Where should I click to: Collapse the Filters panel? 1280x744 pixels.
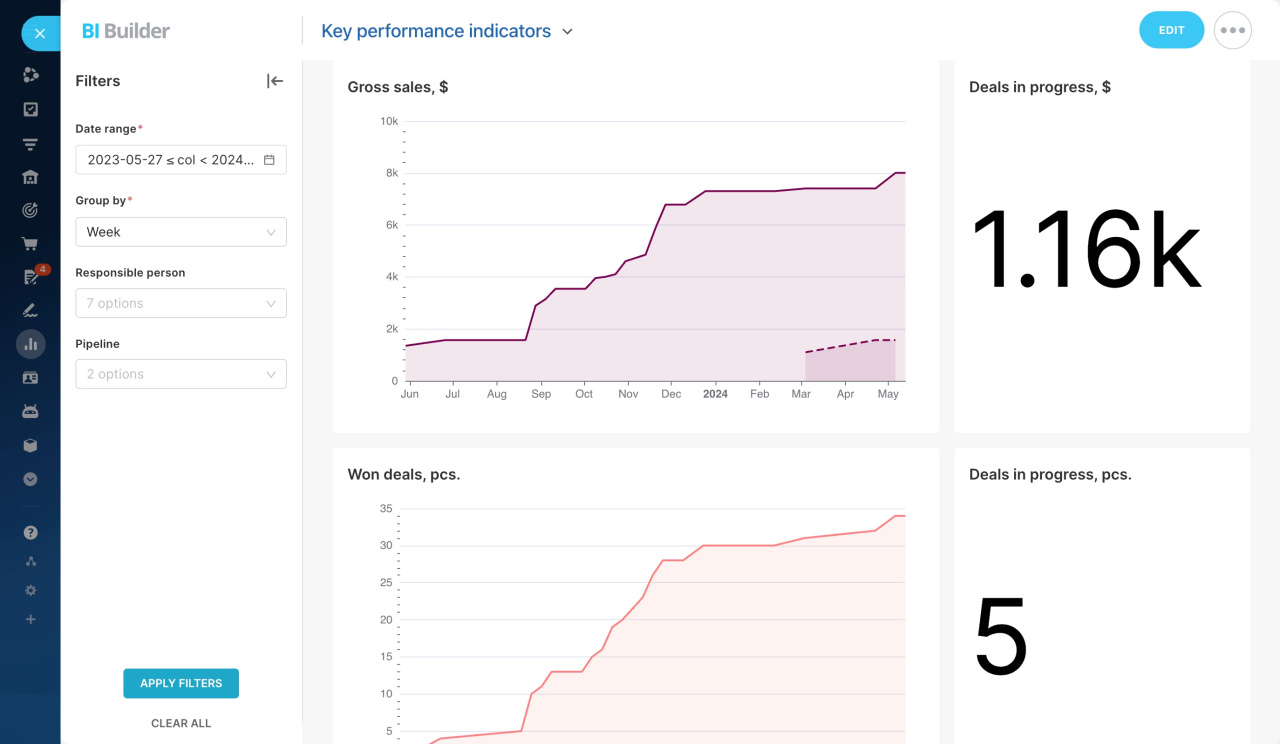coord(275,81)
